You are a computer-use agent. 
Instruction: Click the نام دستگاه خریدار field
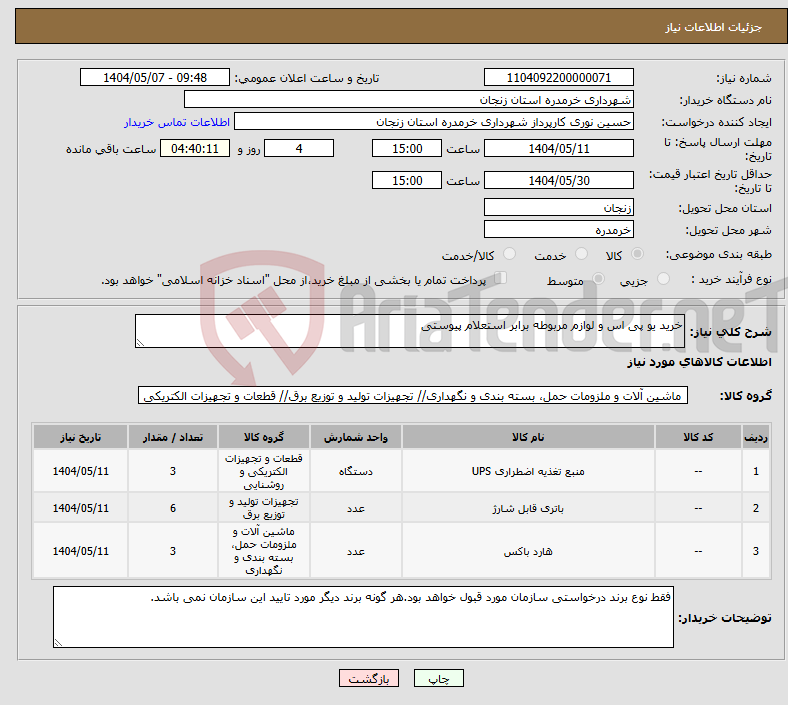coord(409,99)
